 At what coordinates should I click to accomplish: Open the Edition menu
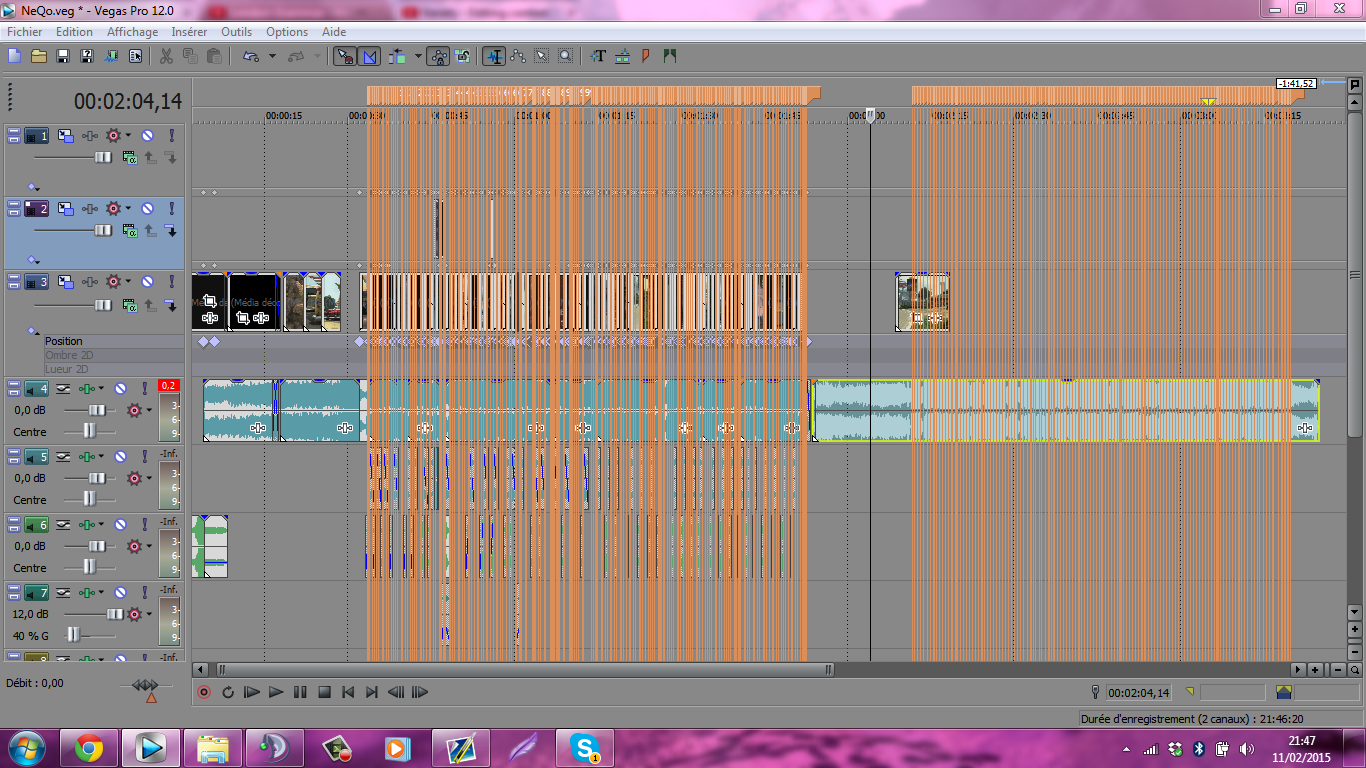pos(74,32)
